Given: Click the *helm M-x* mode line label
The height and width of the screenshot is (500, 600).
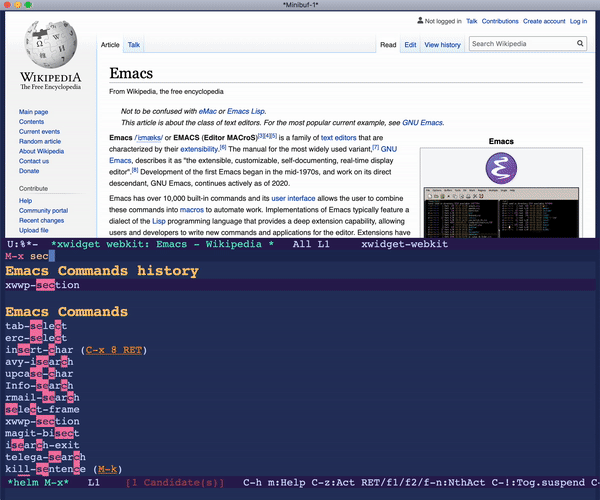Looking at the screenshot, I should 38,482.
